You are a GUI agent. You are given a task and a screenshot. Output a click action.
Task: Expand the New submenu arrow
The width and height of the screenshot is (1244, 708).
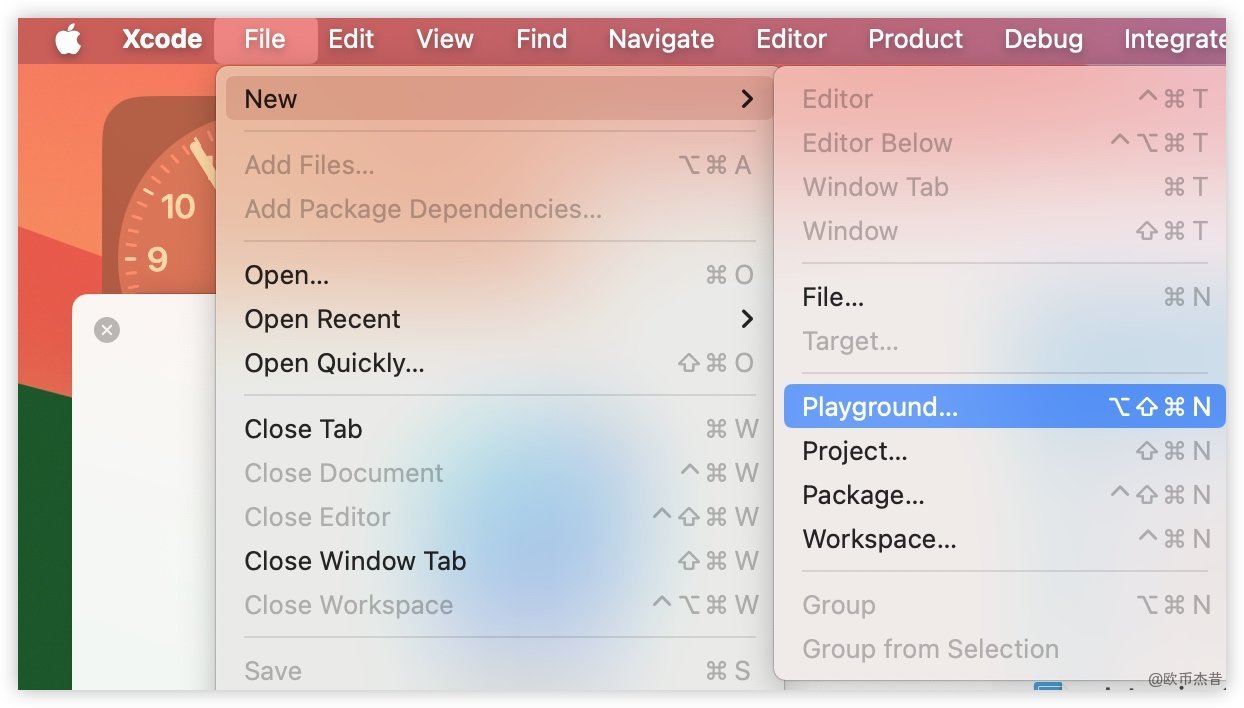point(746,99)
